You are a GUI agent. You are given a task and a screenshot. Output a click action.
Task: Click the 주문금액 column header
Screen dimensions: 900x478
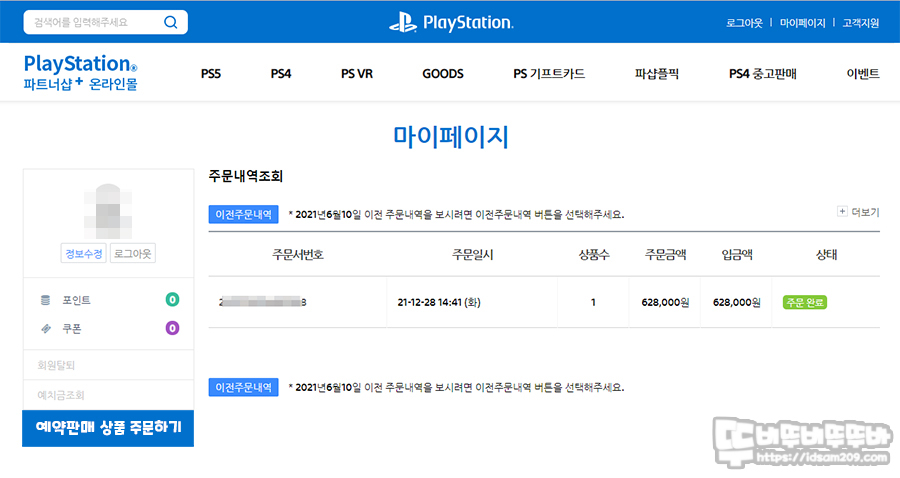665,254
